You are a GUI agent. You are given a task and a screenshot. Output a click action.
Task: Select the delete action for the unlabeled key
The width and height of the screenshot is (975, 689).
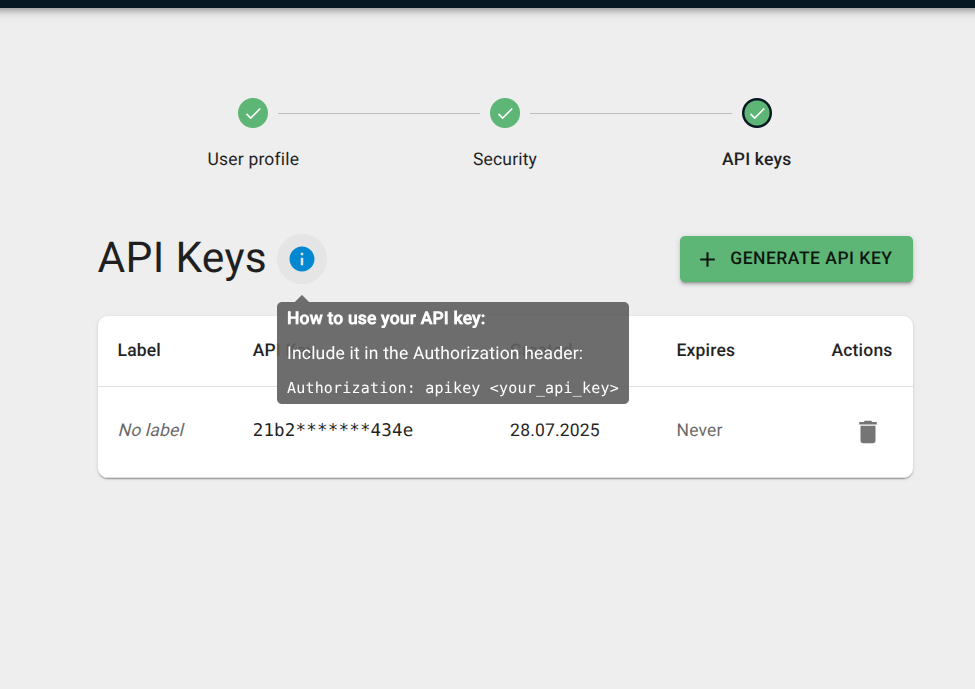click(x=866, y=431)
